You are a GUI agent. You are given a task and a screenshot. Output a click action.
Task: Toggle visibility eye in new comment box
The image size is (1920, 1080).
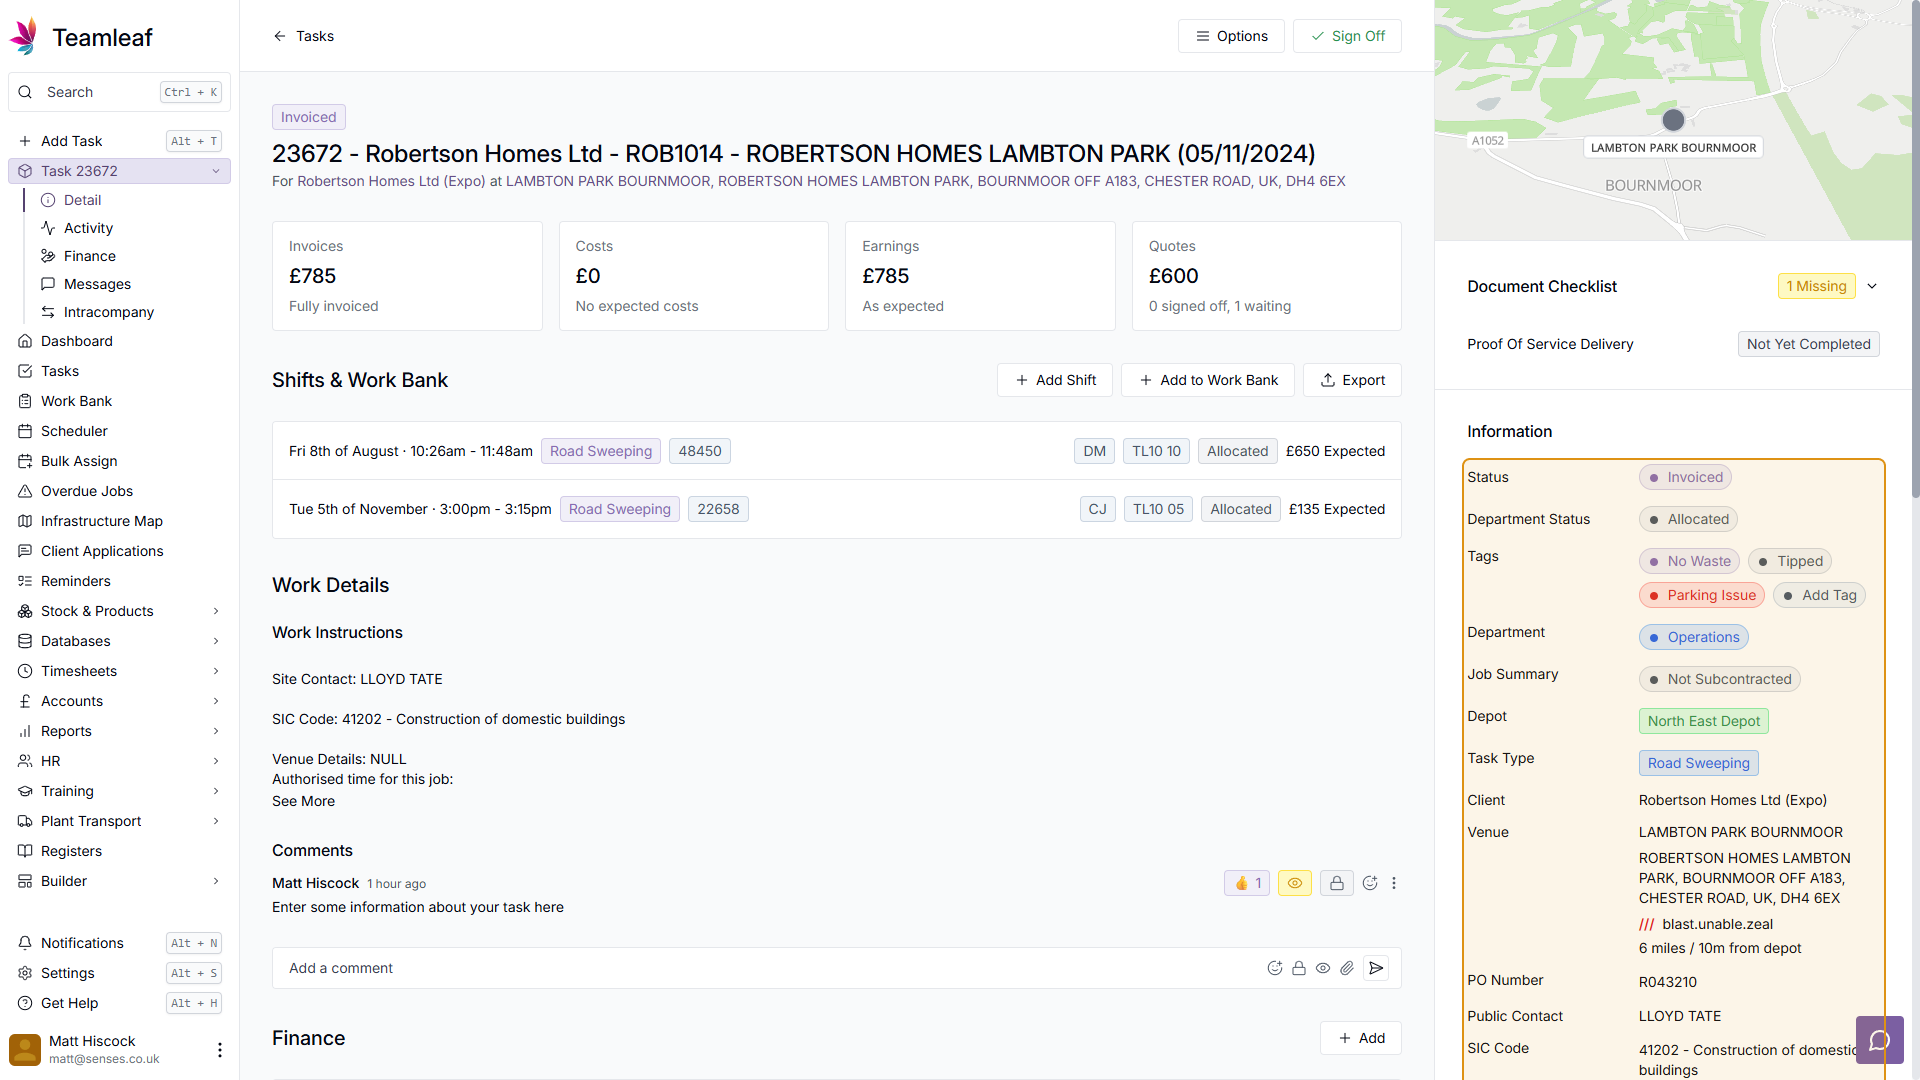point(1323,968)
